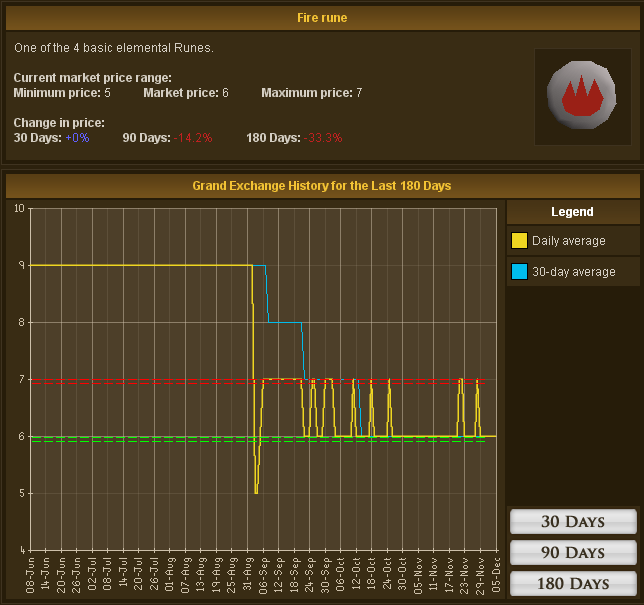This screenshot has width=644, height=605.
Task: Click the 30-day average legend label
Action: (x=574, y=271)
